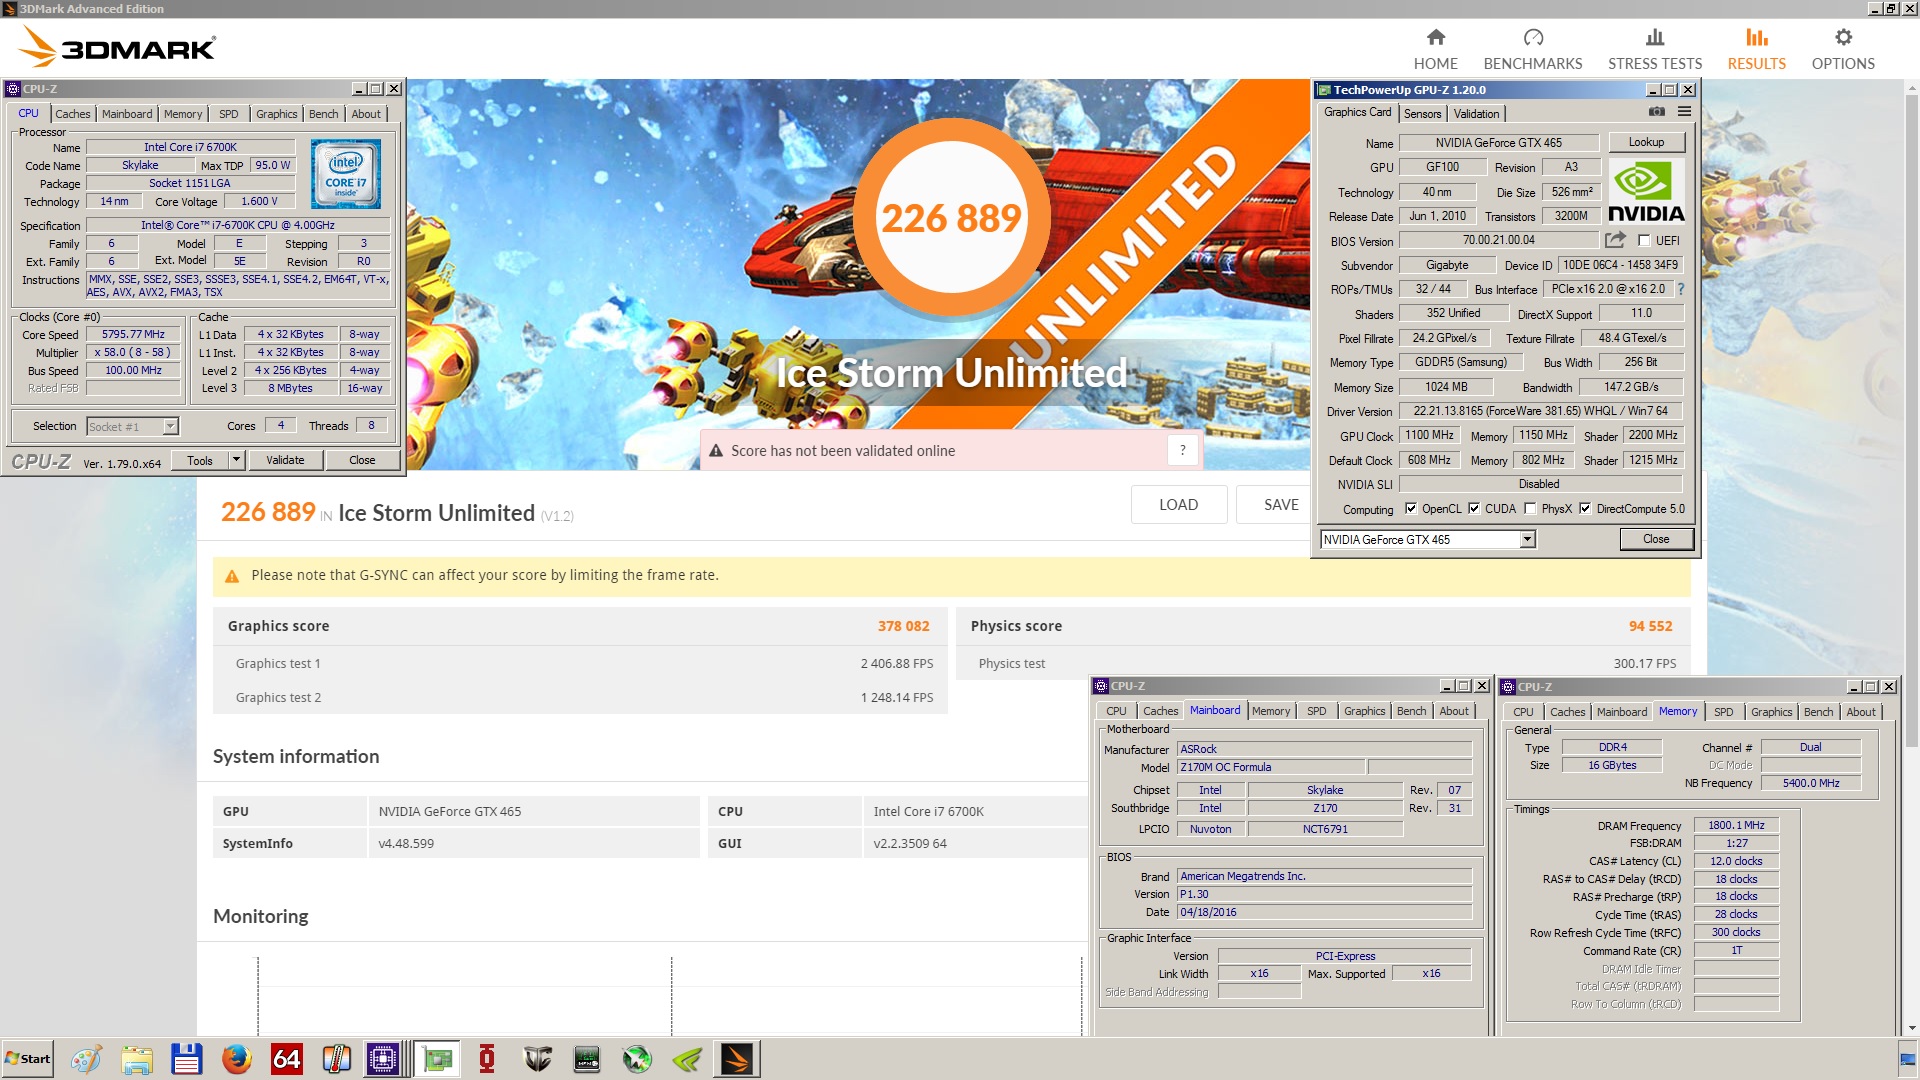Image resolution: width=1920 pixels, height=1080 pixels.
Task: Click the DRAM Frequency value 1800.1 MHz
Action: coord(1736,826)
